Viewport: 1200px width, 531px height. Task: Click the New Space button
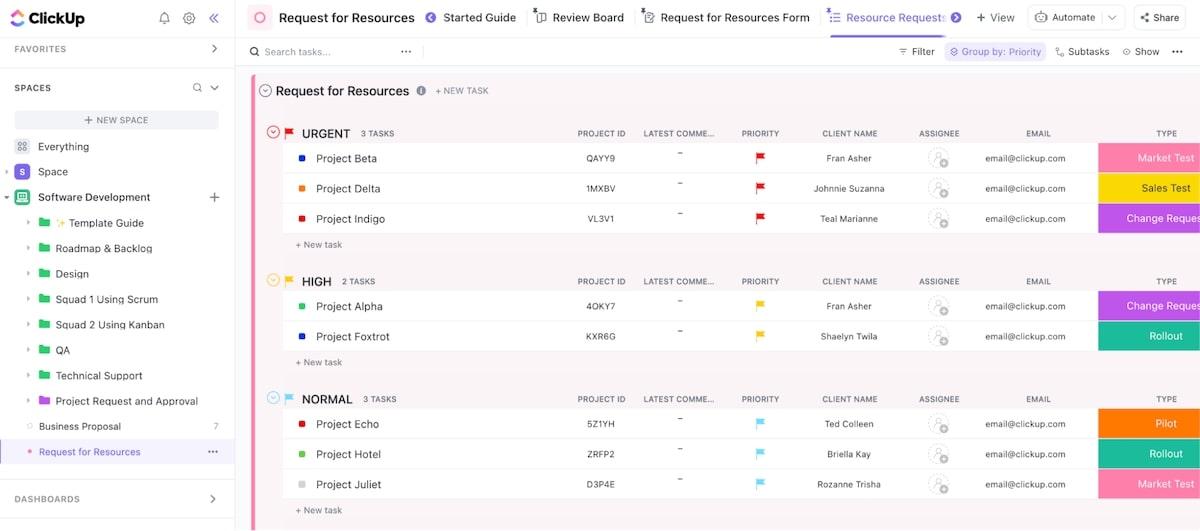116,120
